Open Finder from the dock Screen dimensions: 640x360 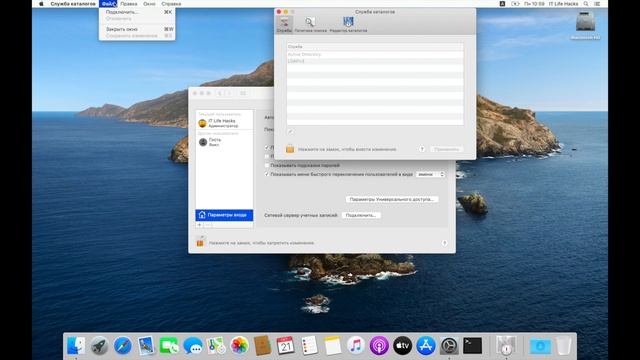(76, 346)
